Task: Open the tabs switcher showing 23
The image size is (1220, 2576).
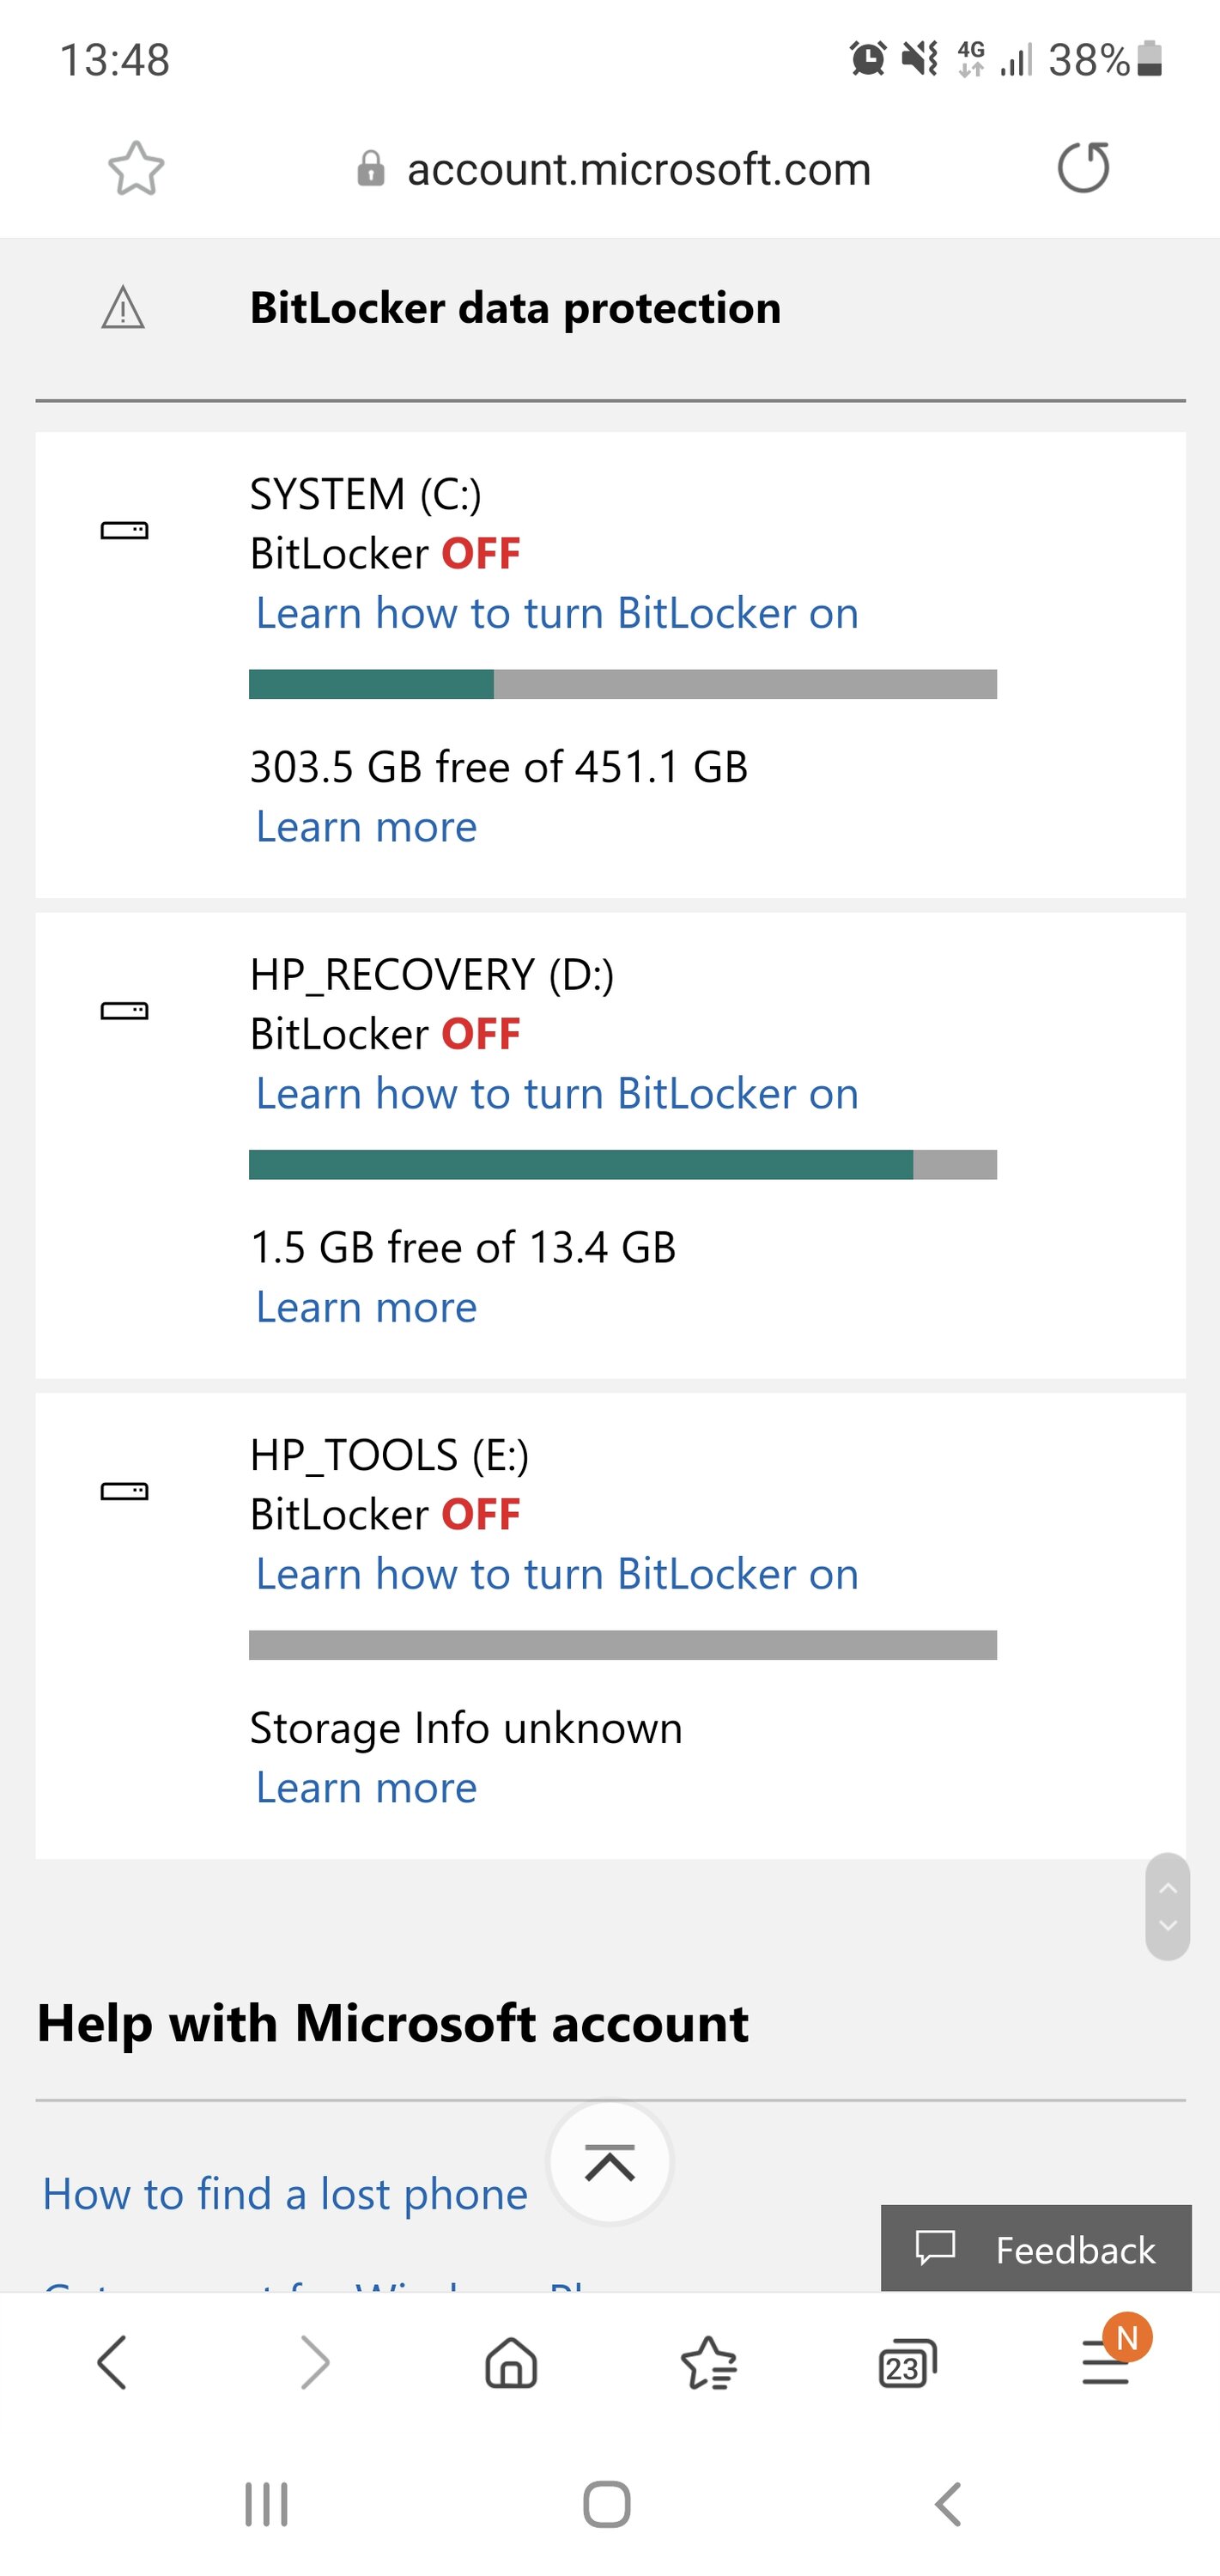Action: (907, 2364)
